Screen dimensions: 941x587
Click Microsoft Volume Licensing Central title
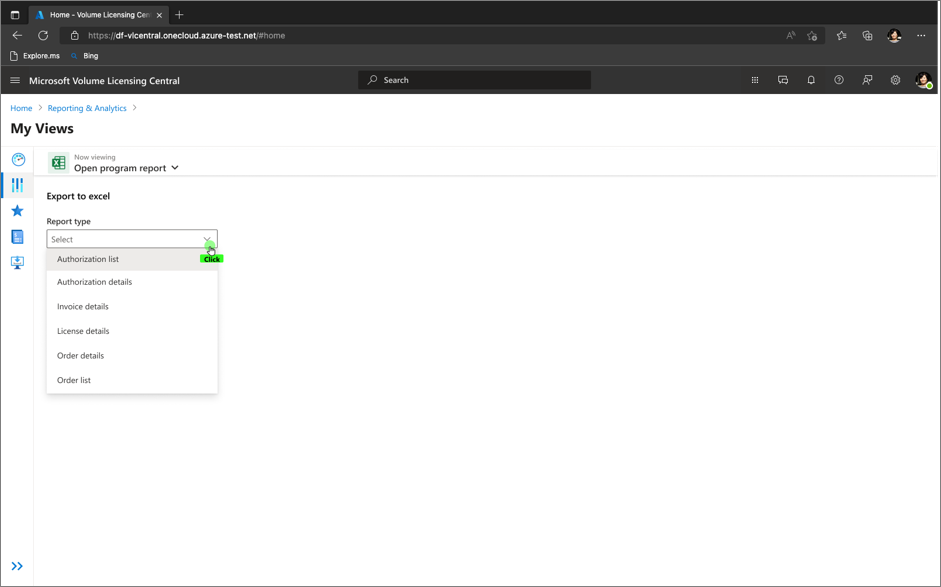(104, 80)
